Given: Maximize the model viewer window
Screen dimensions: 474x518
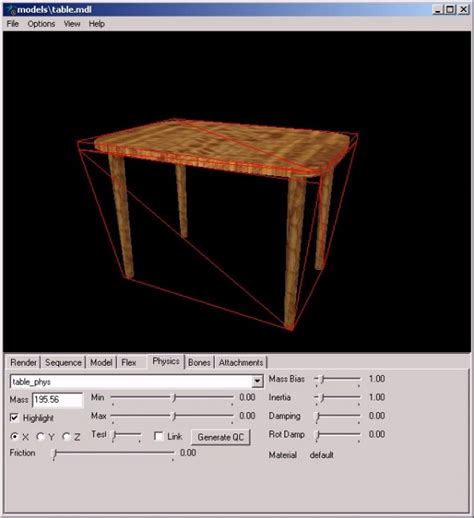Looking at the screenshot, I should click(x=450, y=10).
